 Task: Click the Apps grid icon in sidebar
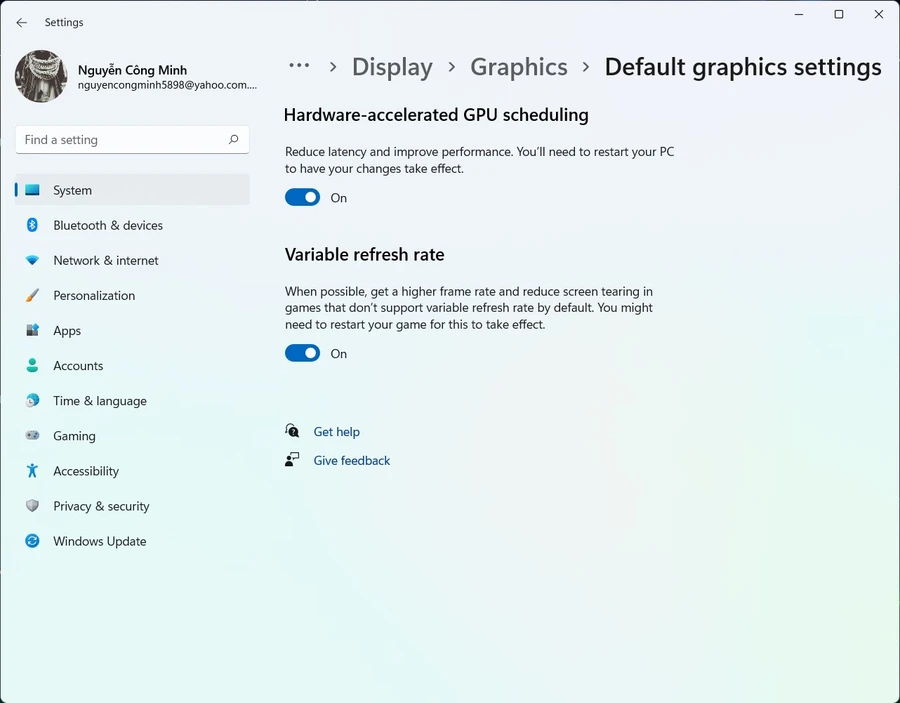point(32,330)
